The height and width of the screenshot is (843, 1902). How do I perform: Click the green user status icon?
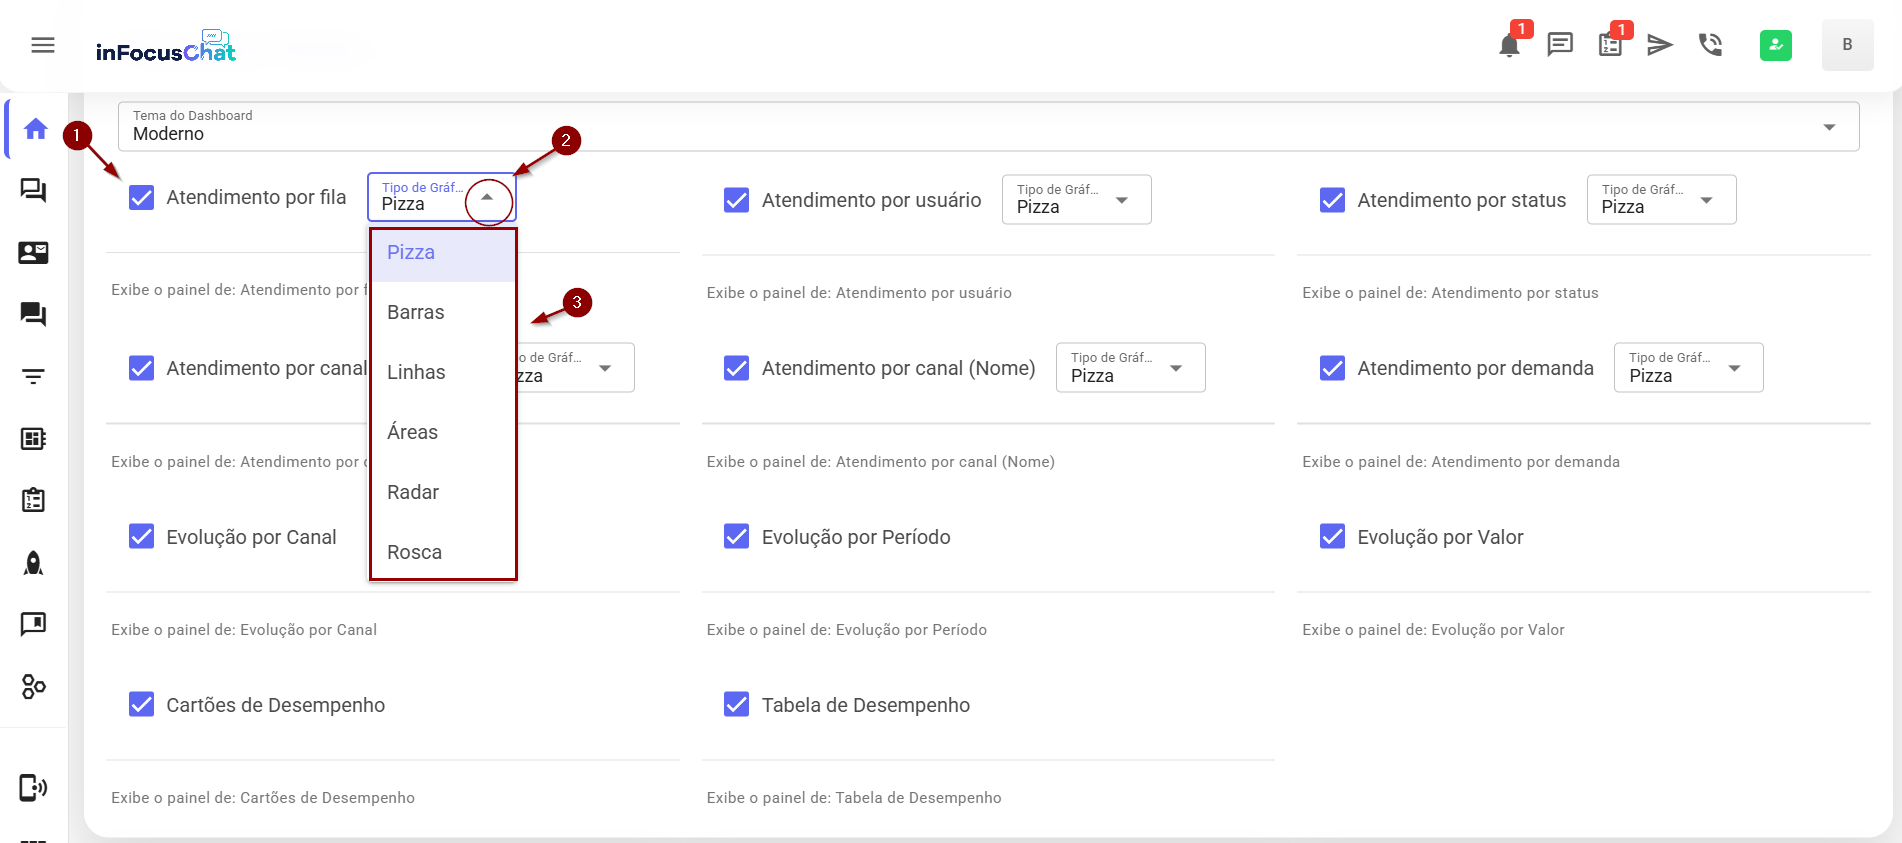1775,45
